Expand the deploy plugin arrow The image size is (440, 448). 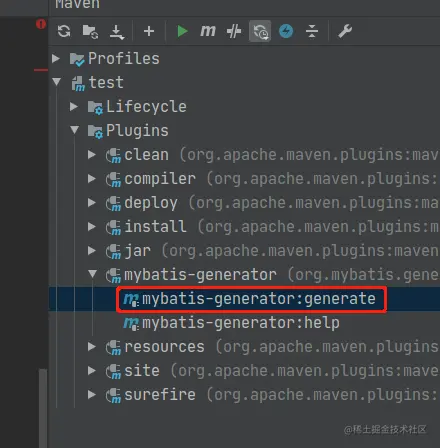tap(92, 202)
